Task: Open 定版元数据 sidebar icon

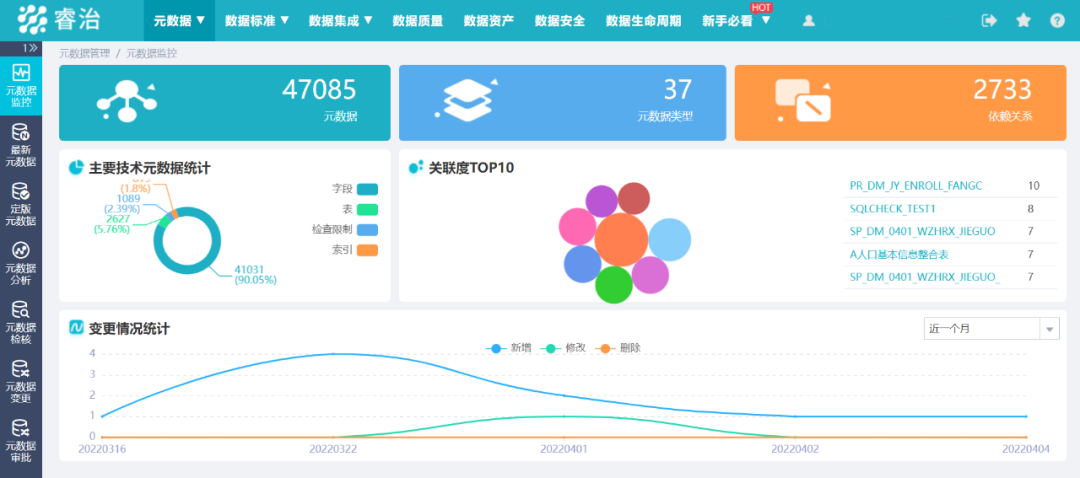Action: [x=21, y=204]
